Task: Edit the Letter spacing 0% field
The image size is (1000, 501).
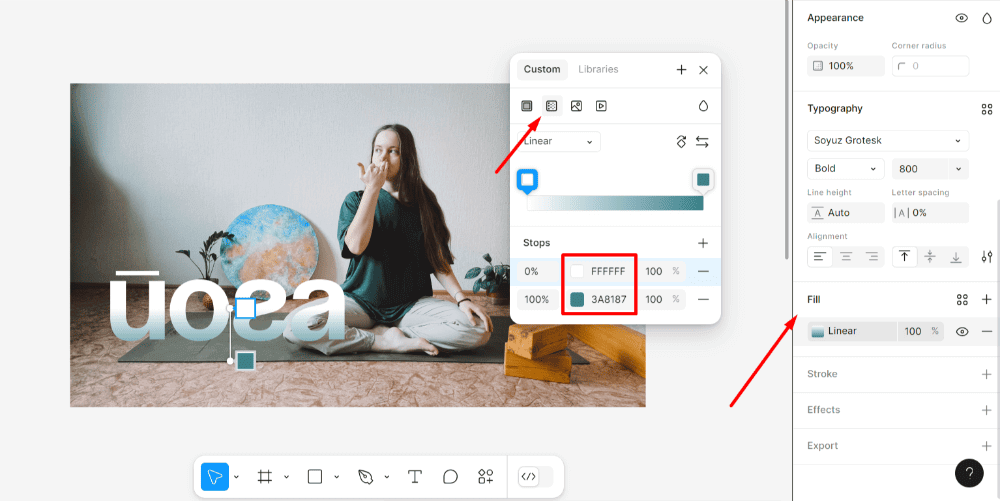Action: coord(930,213)
